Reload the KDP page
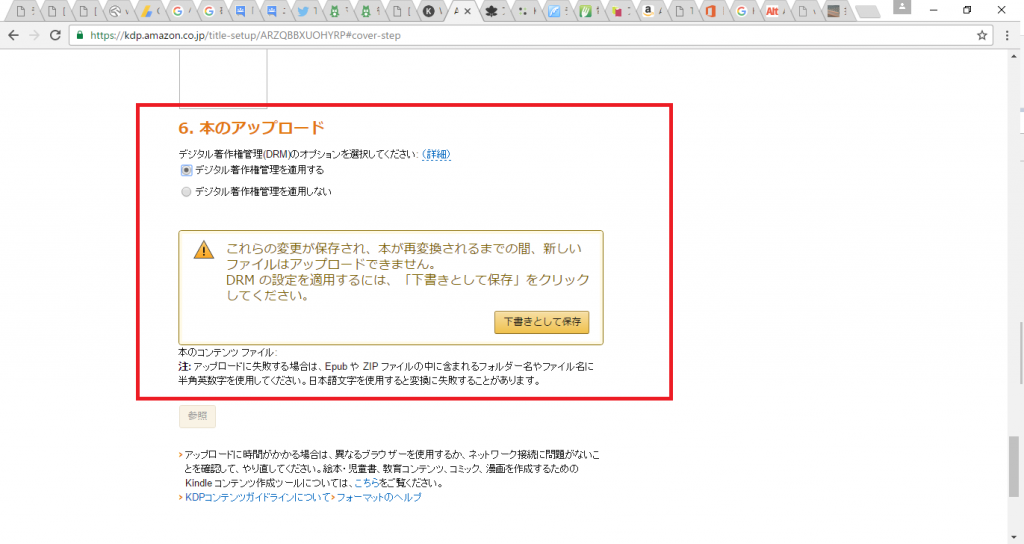Screen dimensions: 1024x544 tap(56, 35)
